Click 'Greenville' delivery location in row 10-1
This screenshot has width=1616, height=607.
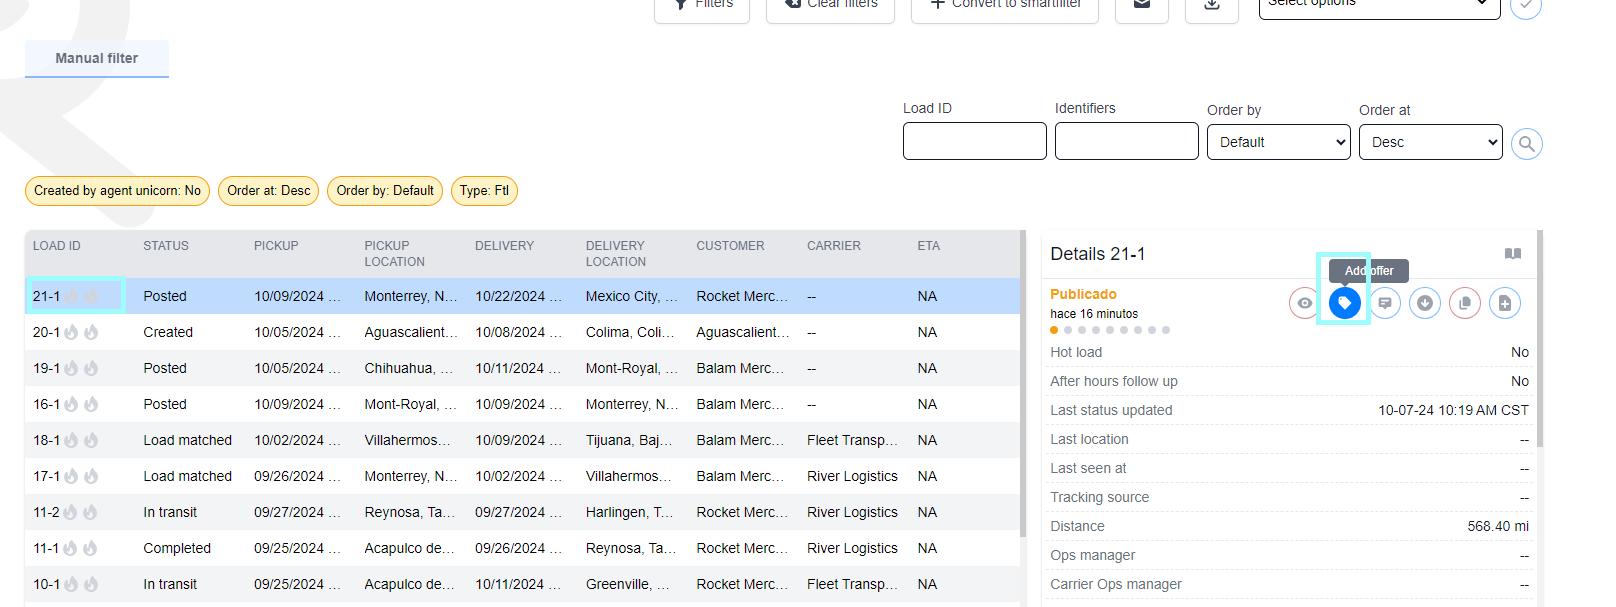pos(627,584)
